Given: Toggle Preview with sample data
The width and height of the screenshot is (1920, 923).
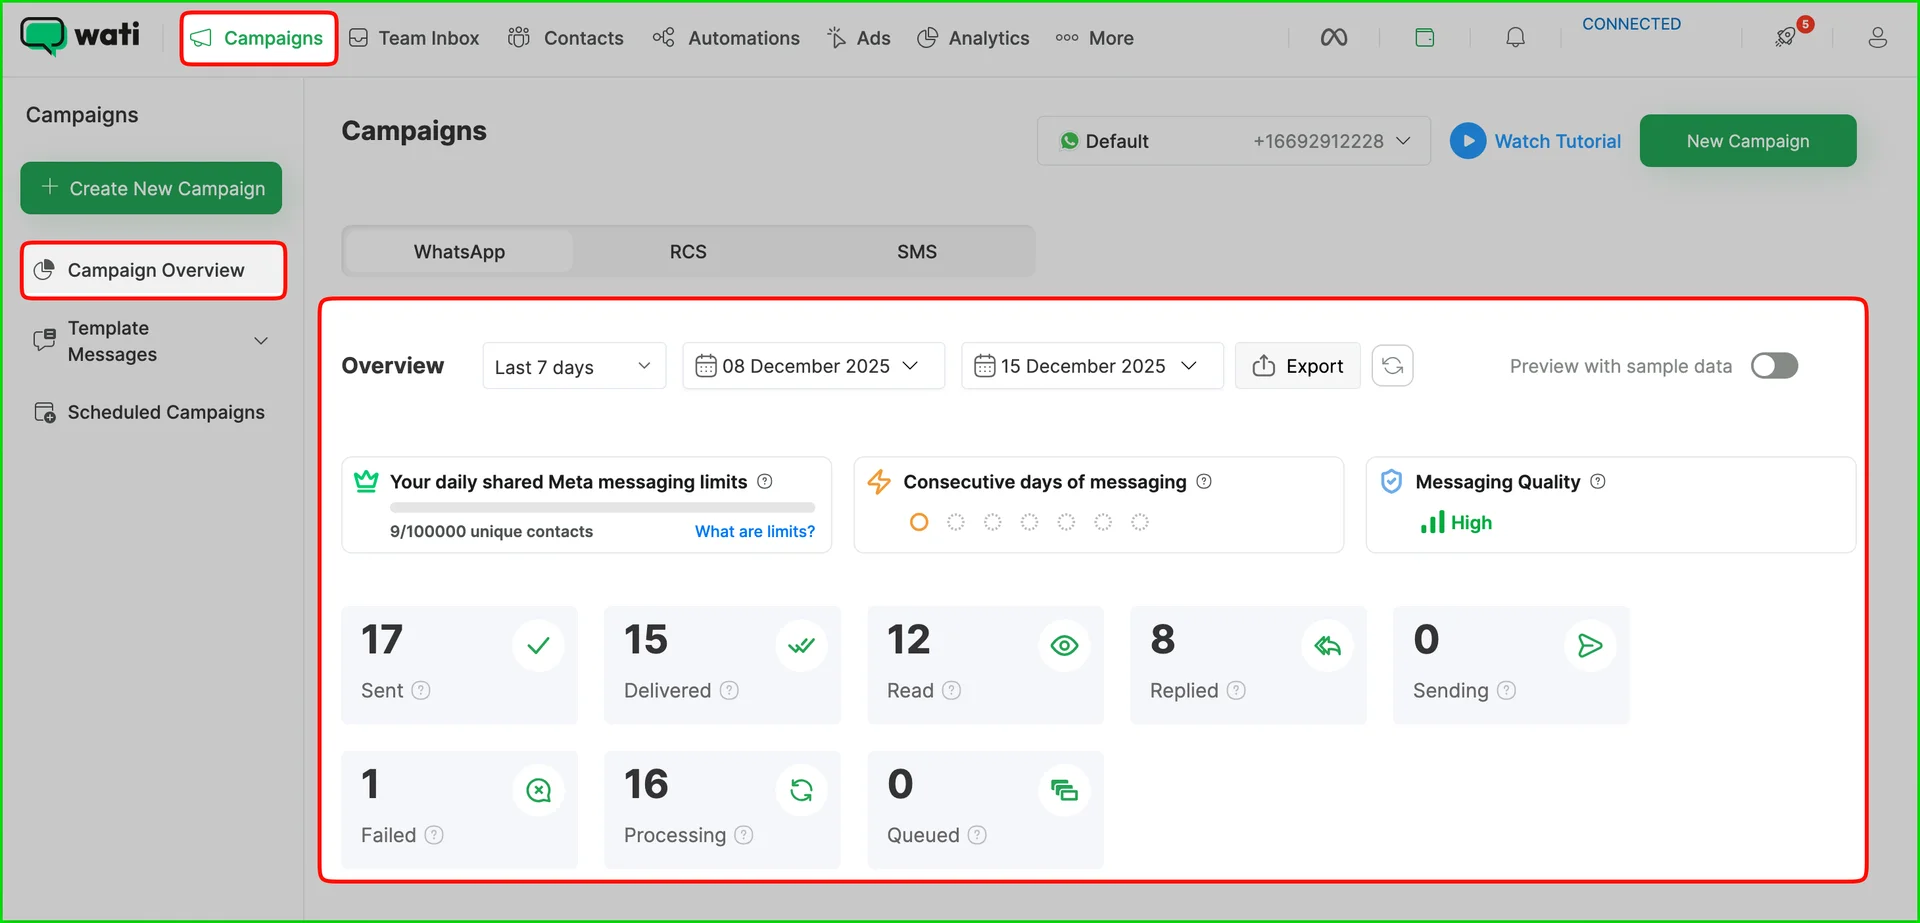Looking at the screenshot, I should point(1774,366).
